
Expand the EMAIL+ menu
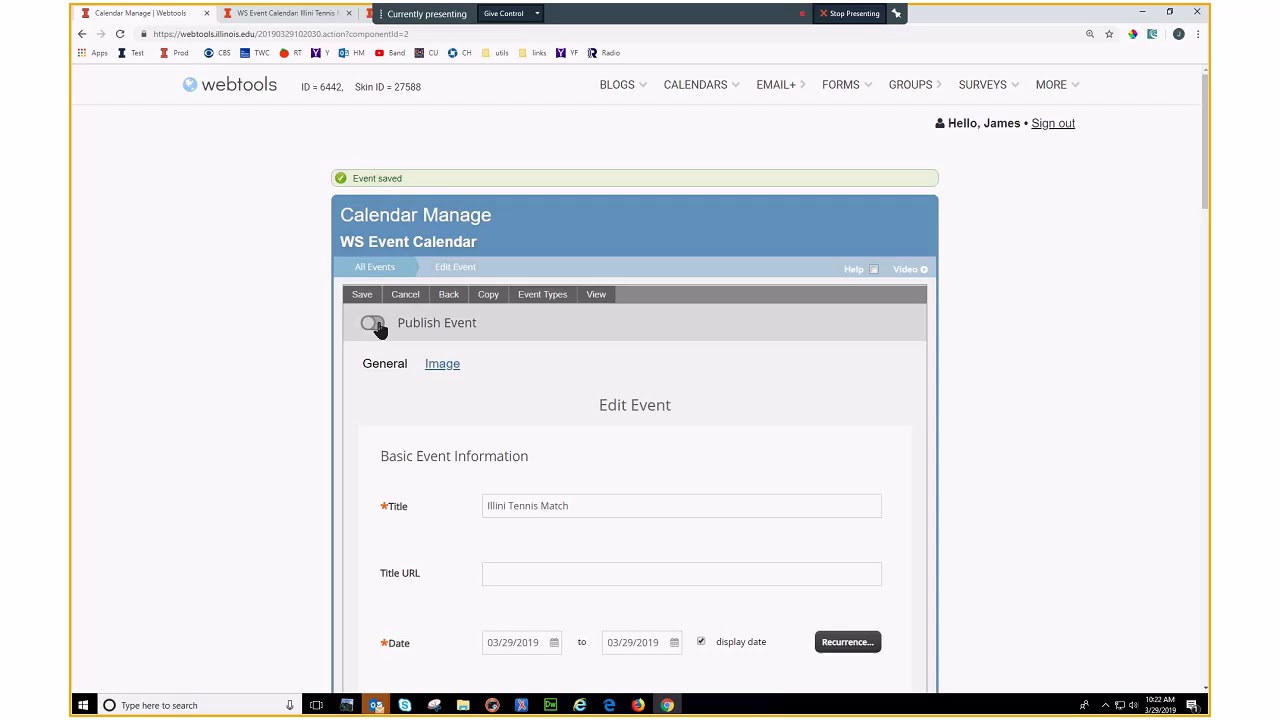781,85
